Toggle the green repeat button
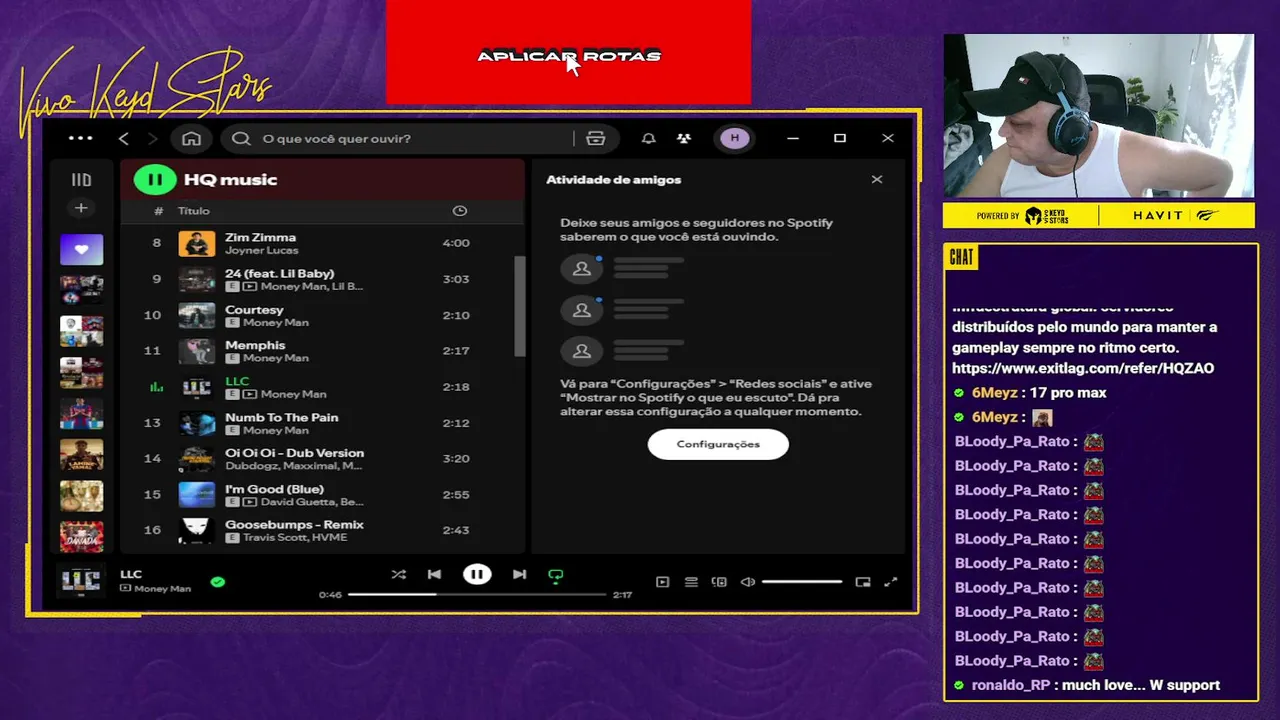 [x=556, y=575]
